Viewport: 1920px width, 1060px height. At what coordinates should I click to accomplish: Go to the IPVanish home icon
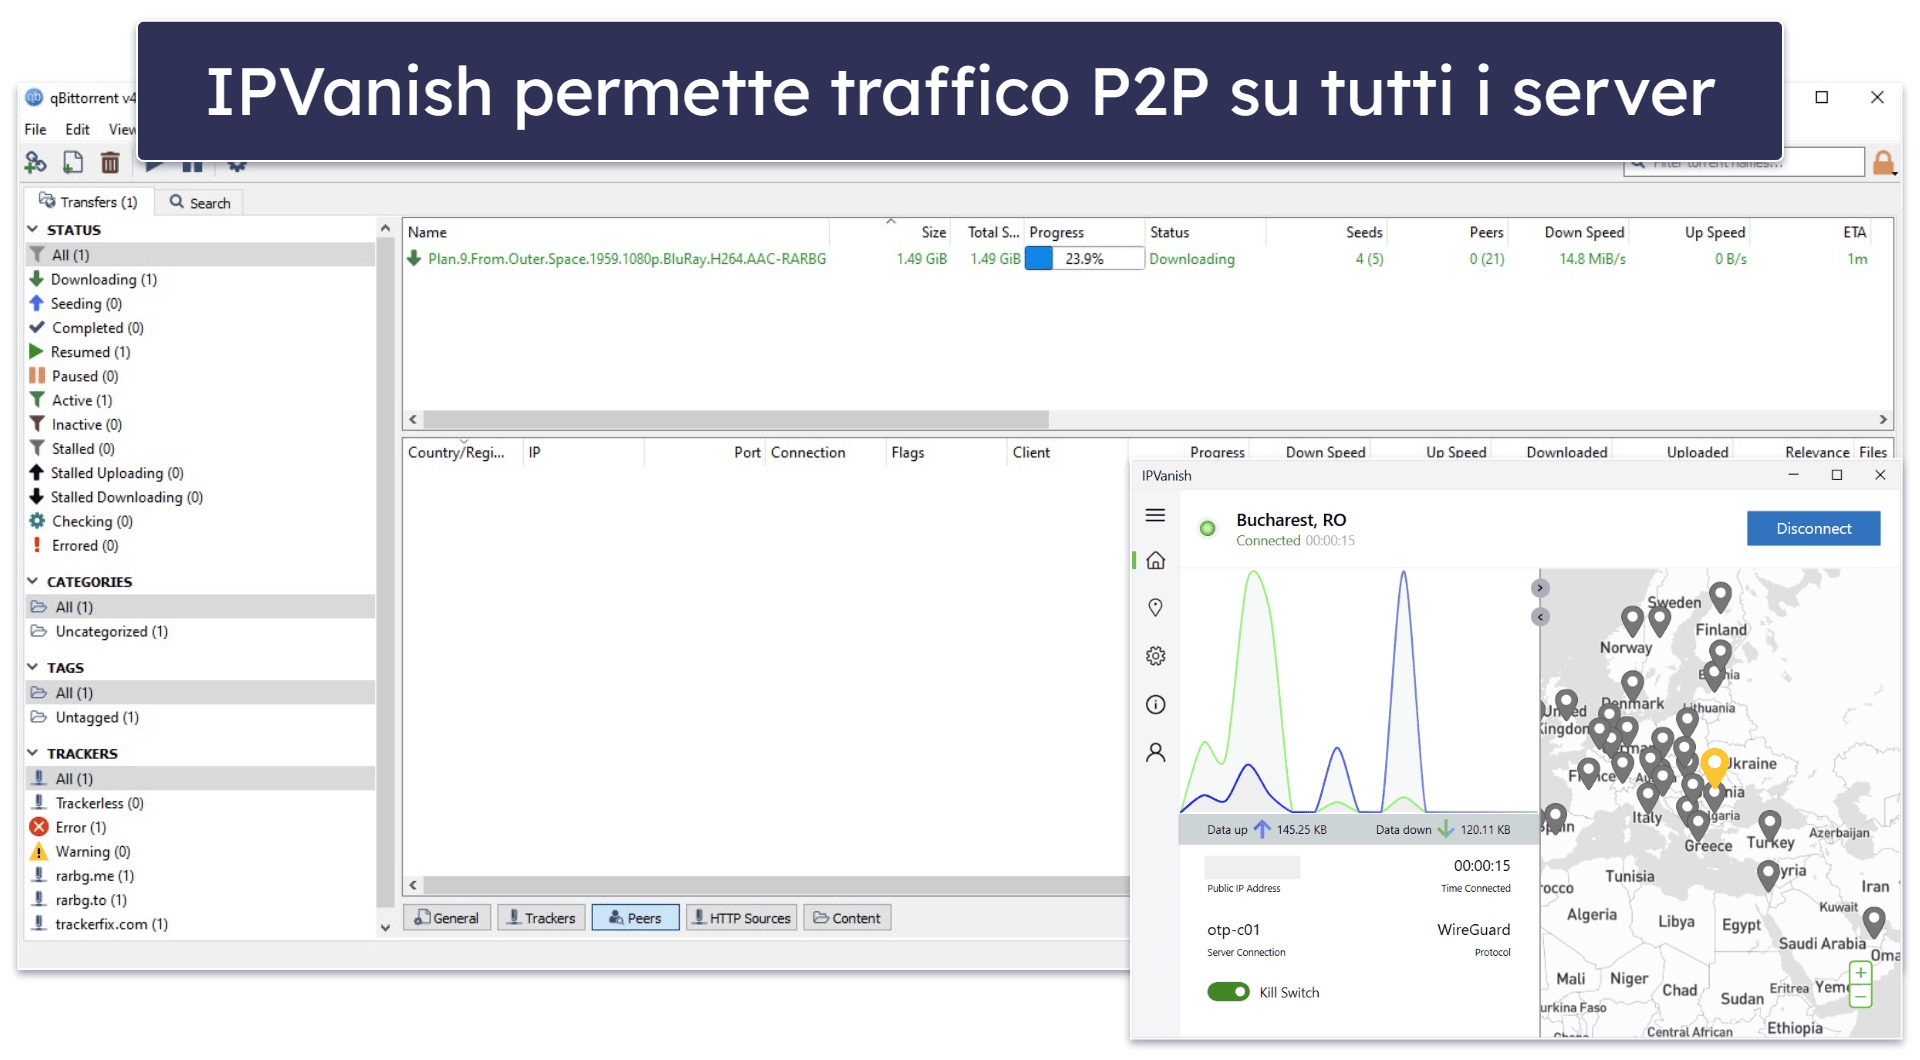(x=1155, y=560)
